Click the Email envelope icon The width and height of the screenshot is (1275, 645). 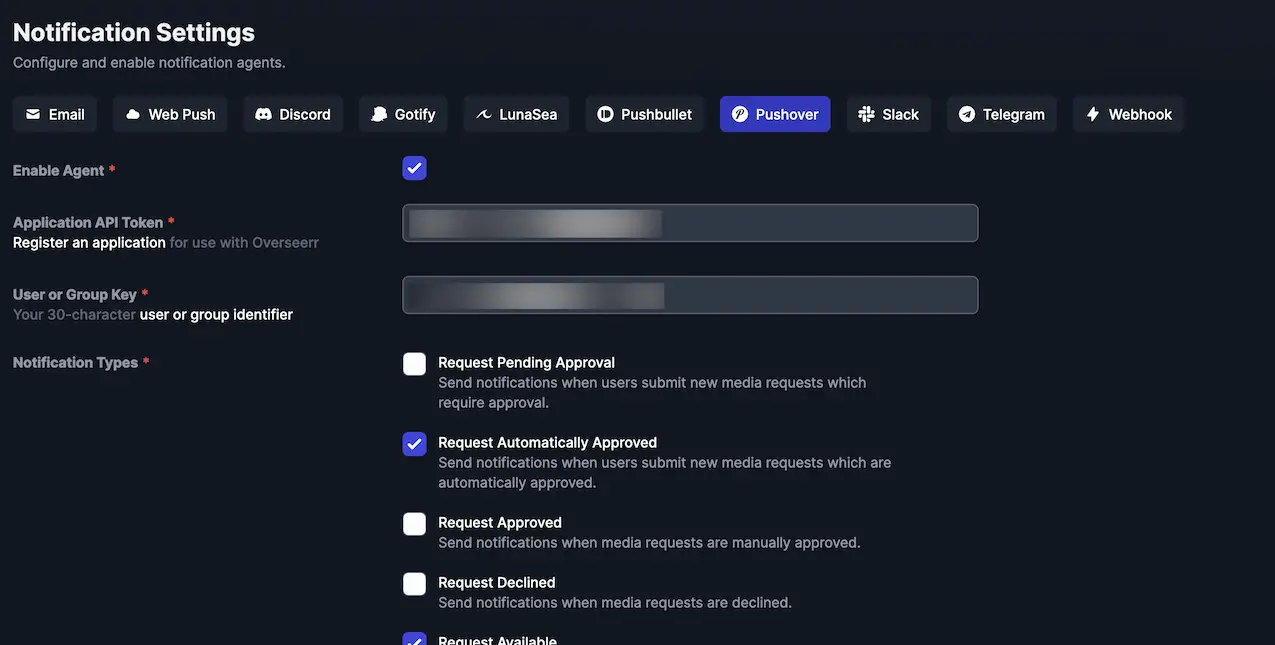point(33,114)
